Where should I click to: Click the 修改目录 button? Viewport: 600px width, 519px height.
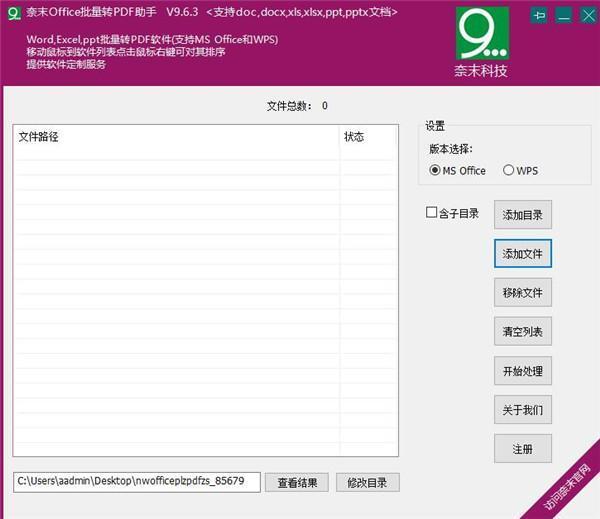[368, 482]
